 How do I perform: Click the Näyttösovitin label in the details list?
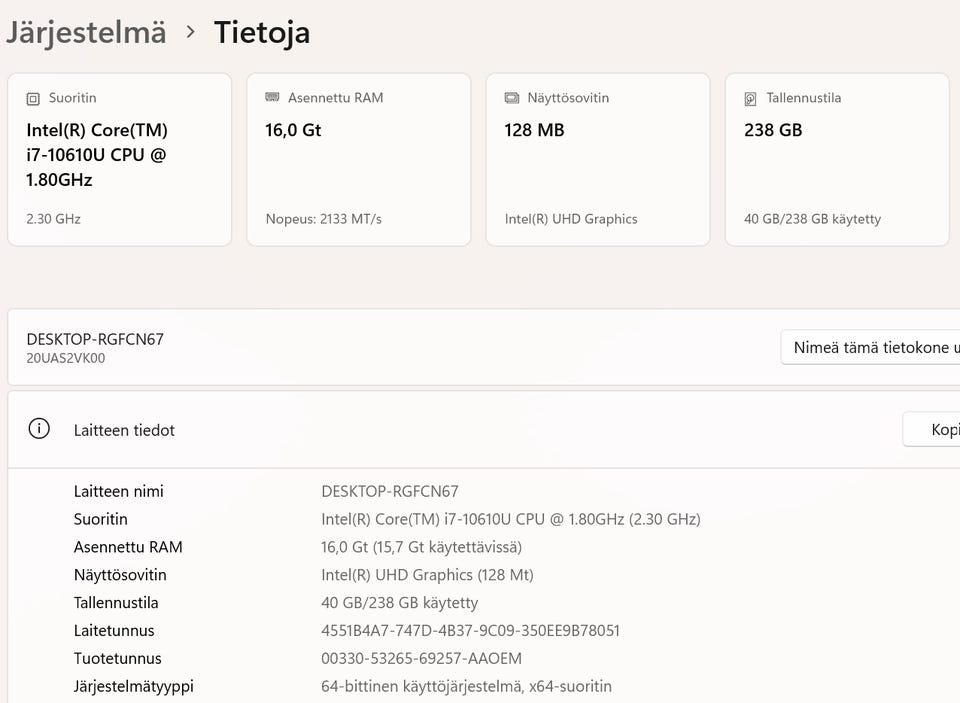click(120, 575)
